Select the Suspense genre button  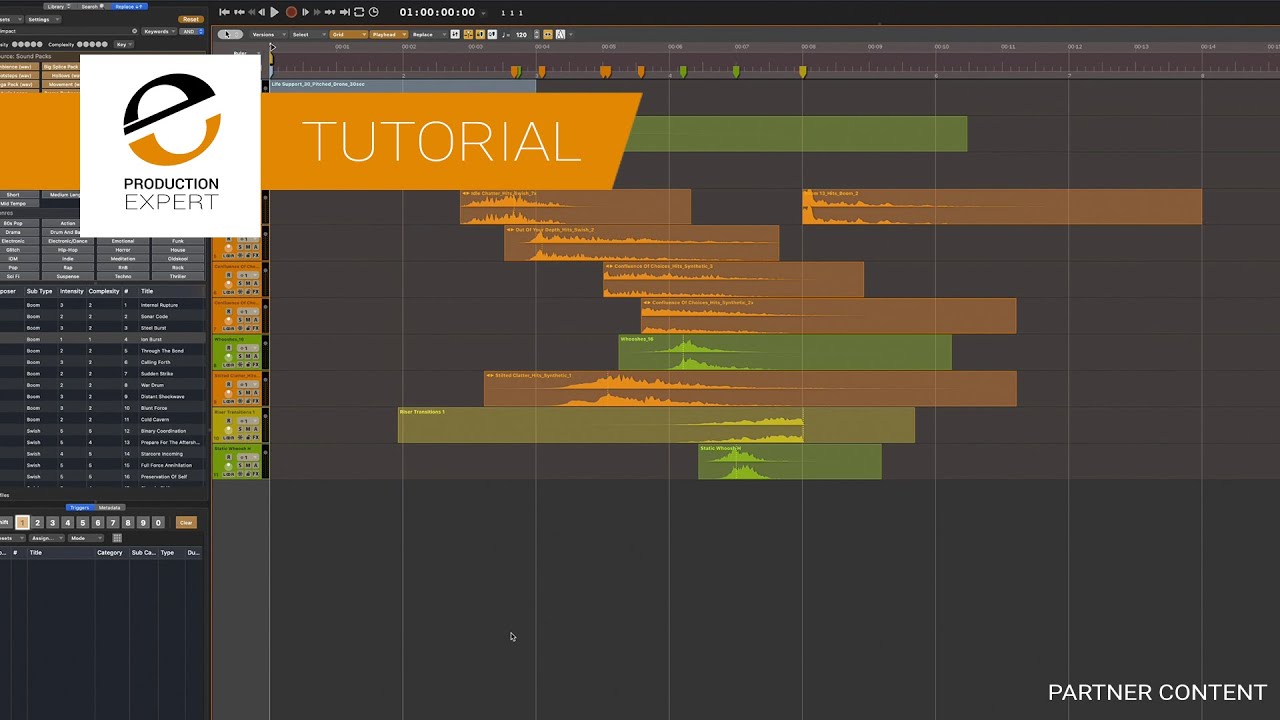coord(68,276)
